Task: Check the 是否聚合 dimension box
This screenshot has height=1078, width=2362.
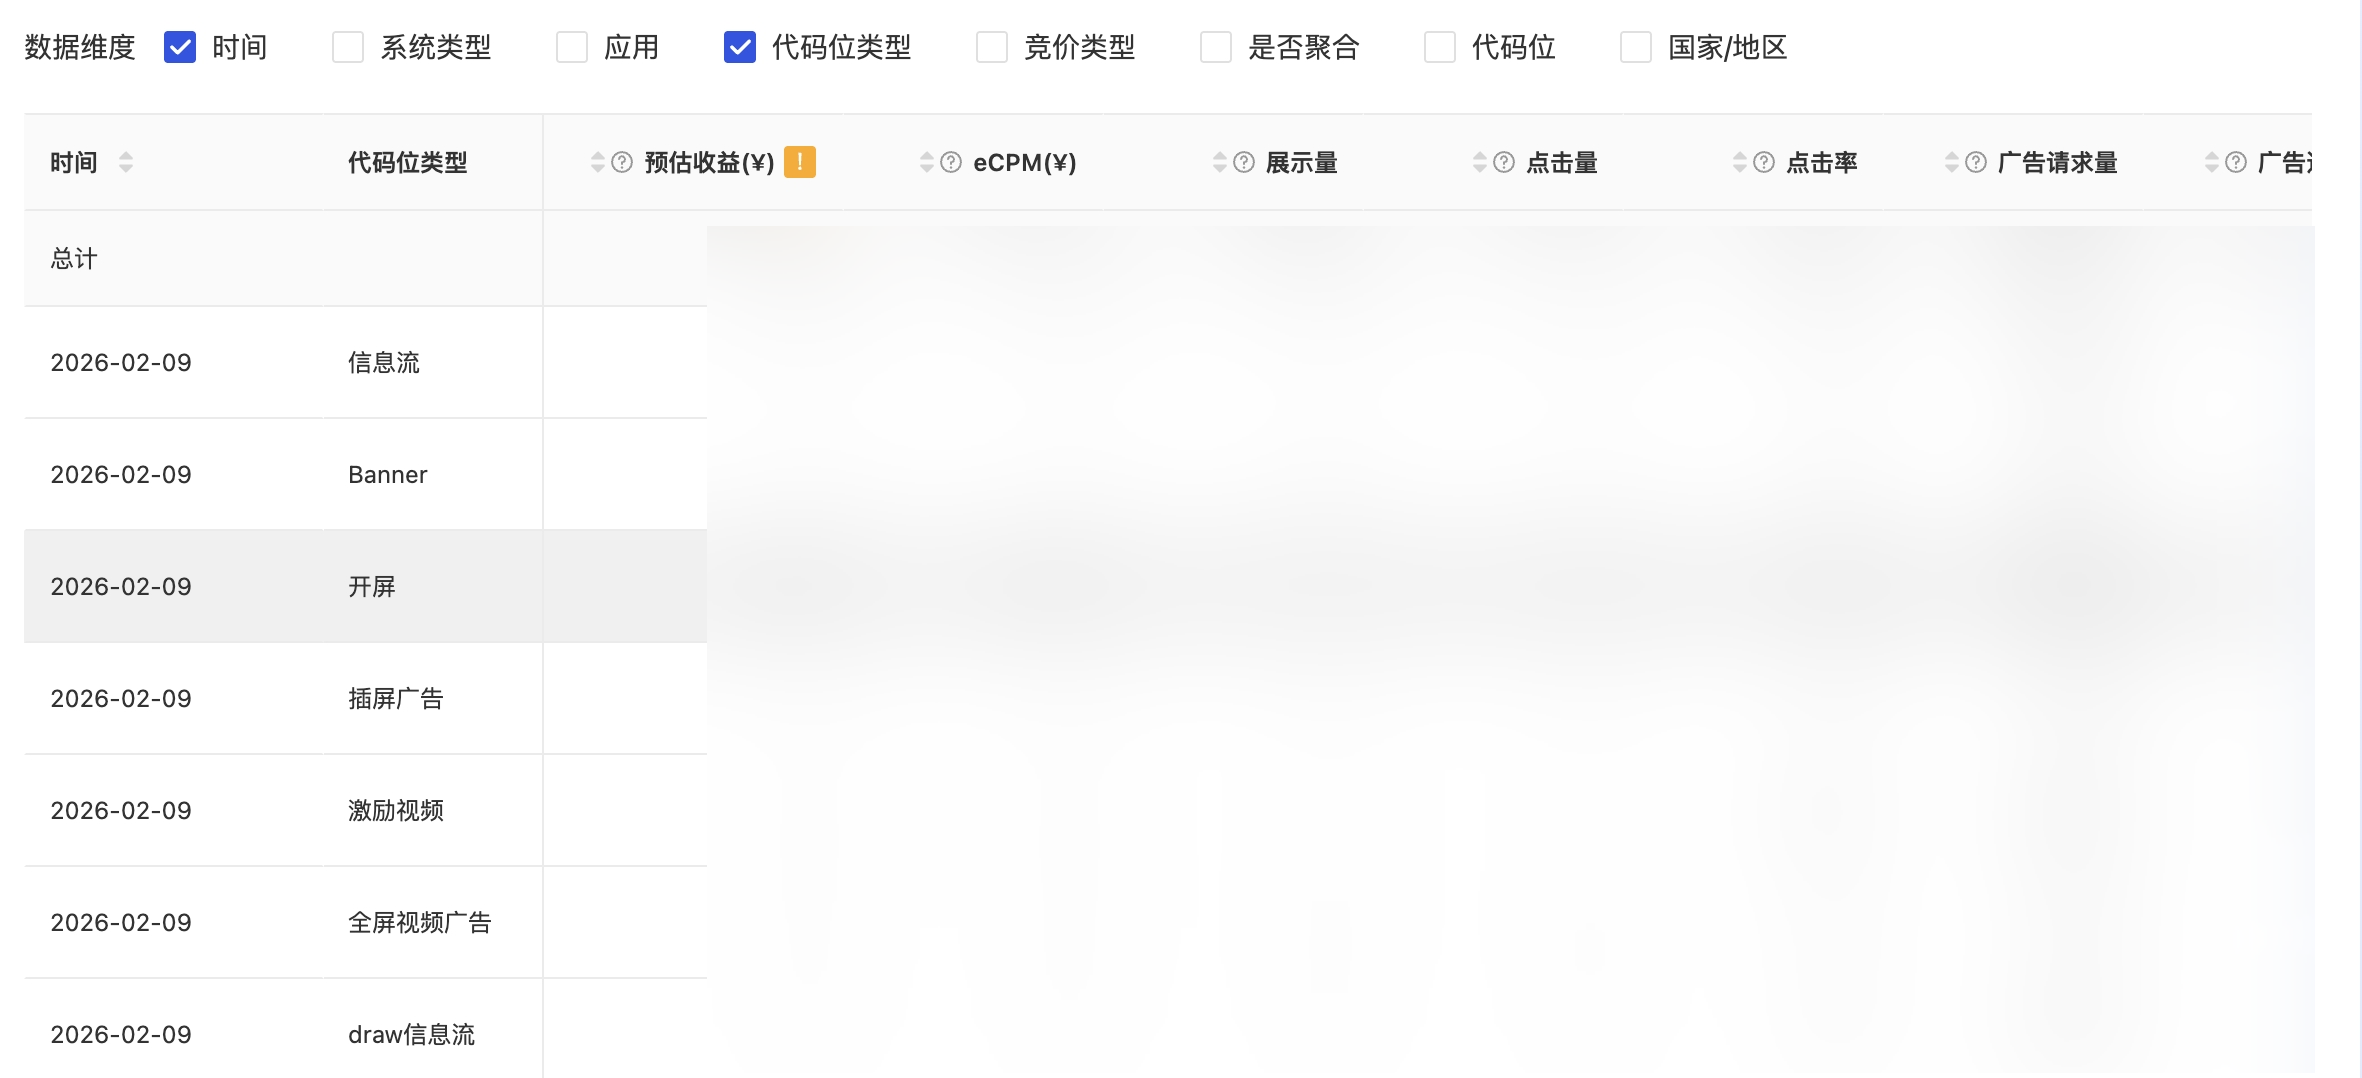Action: click(1216, 47)
